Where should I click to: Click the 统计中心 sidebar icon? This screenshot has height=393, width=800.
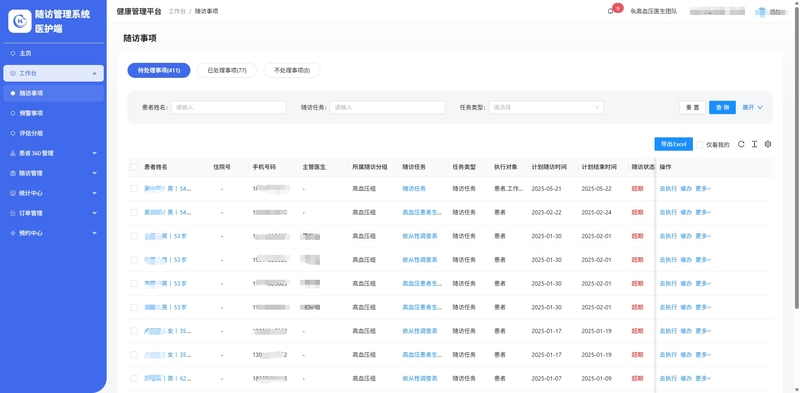[x=13, y=193]
